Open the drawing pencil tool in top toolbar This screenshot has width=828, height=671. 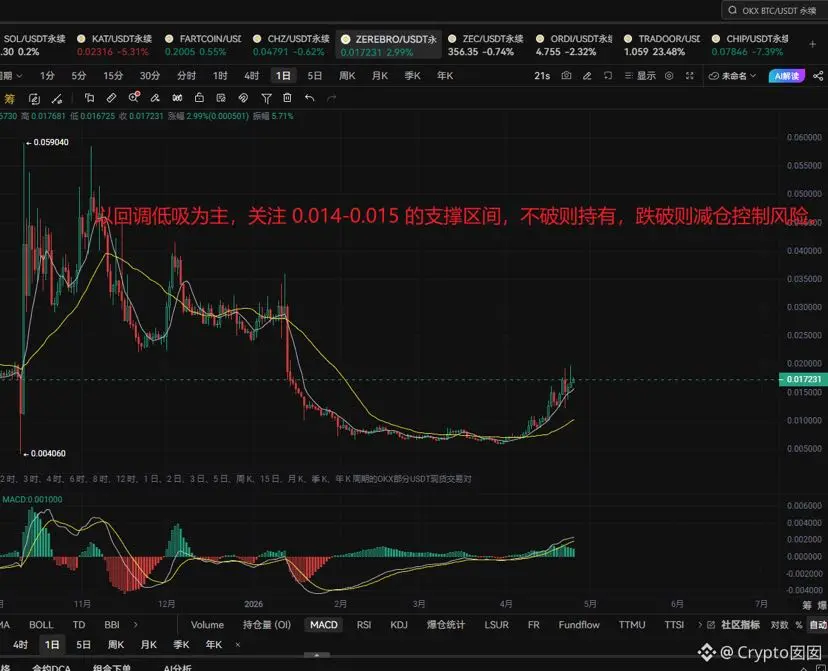click(x=587, y=75)
